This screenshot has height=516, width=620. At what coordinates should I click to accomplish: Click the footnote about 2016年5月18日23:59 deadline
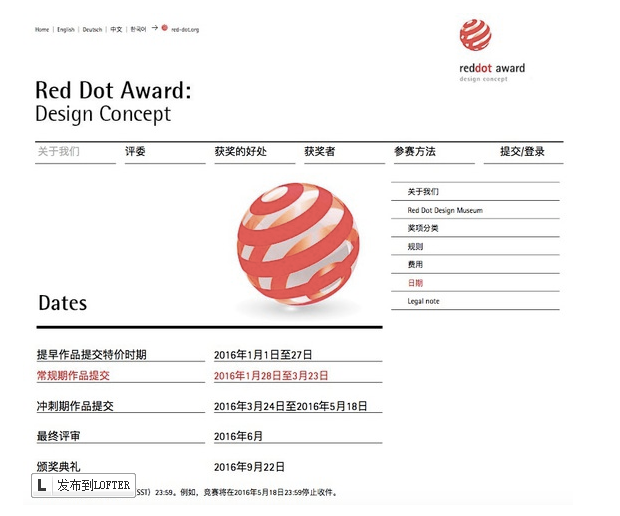(x=237, y=492)
